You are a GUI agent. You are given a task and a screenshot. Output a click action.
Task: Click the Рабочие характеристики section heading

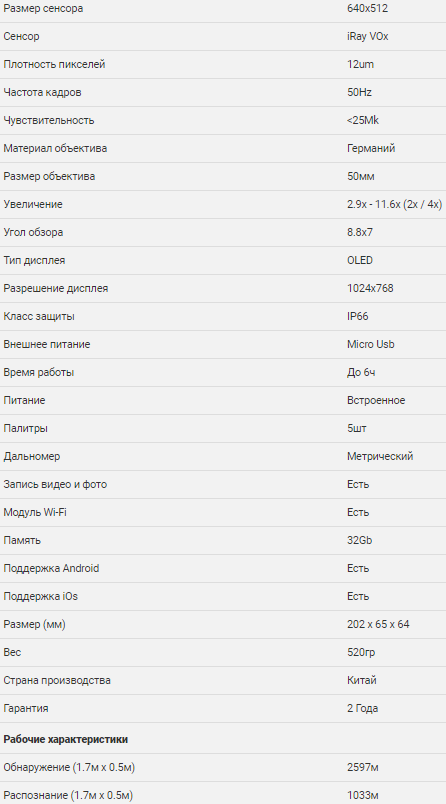pyautogui.click(x=66, y=739)
